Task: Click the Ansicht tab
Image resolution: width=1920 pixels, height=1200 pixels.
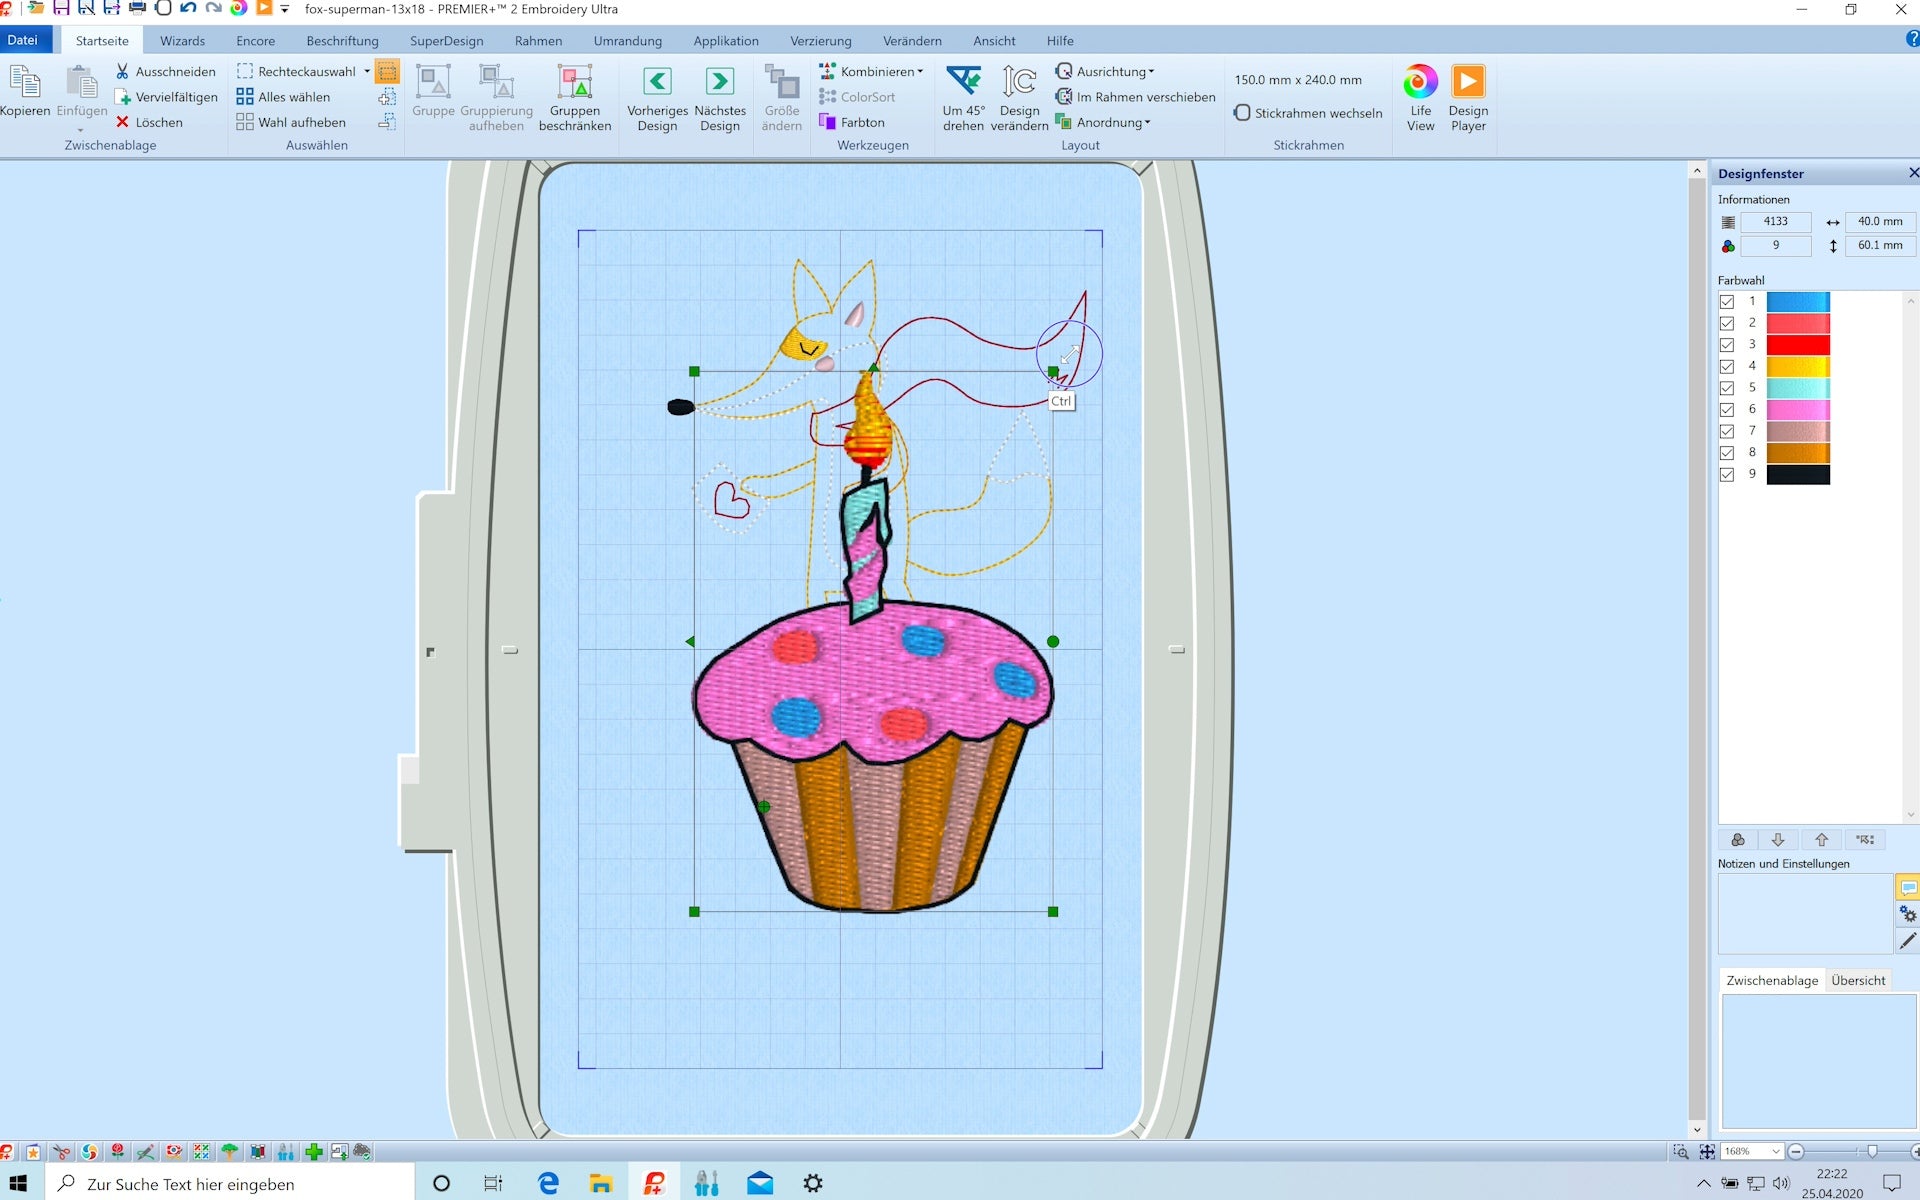Action: click(x=994, y=41)
